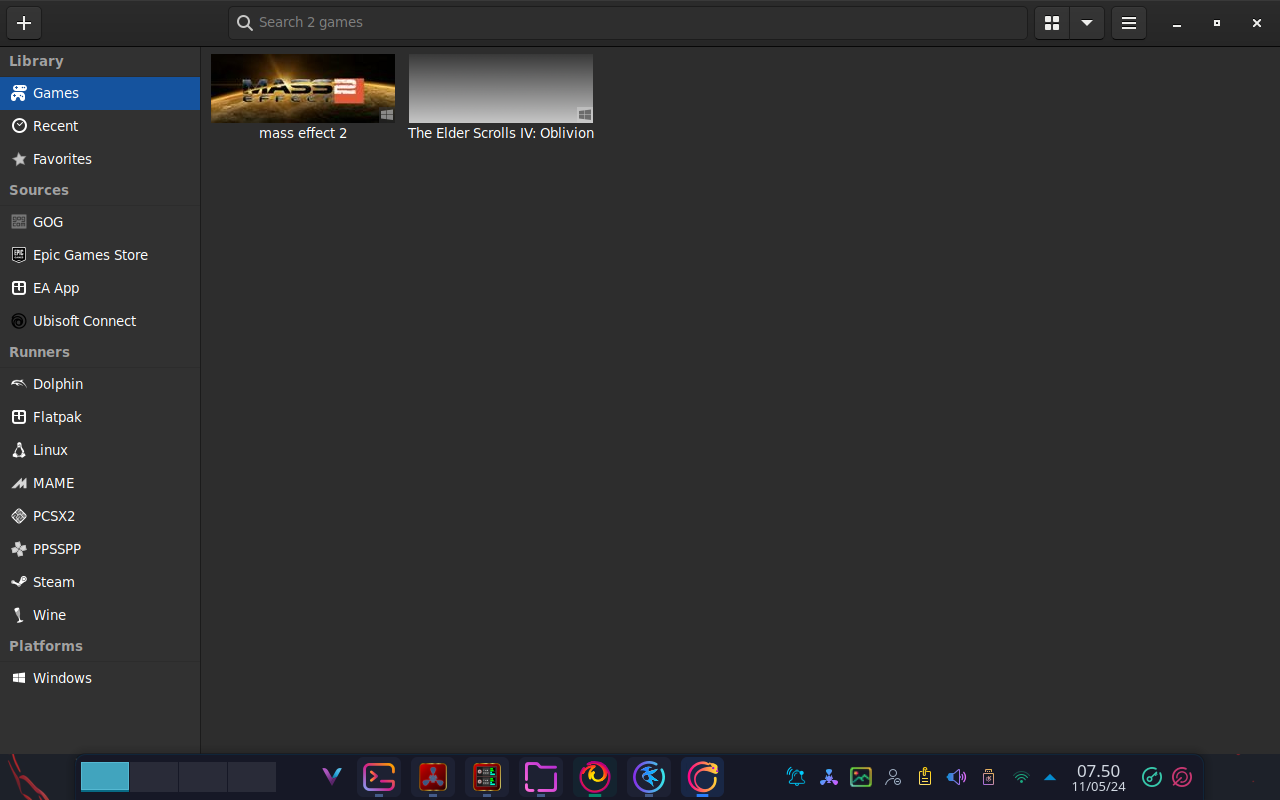Choose the Dolphin runner
The height and width of the screenshot is (800, 1280).
coord(100,384)
